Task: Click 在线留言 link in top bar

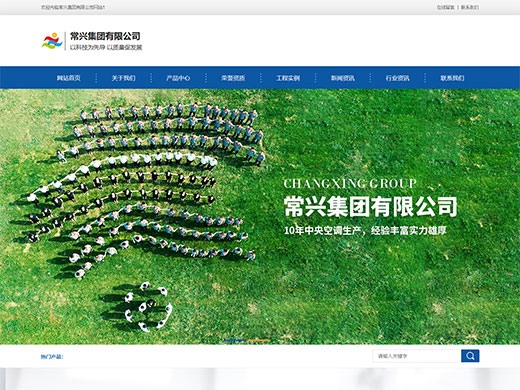Action: [446, 7]
